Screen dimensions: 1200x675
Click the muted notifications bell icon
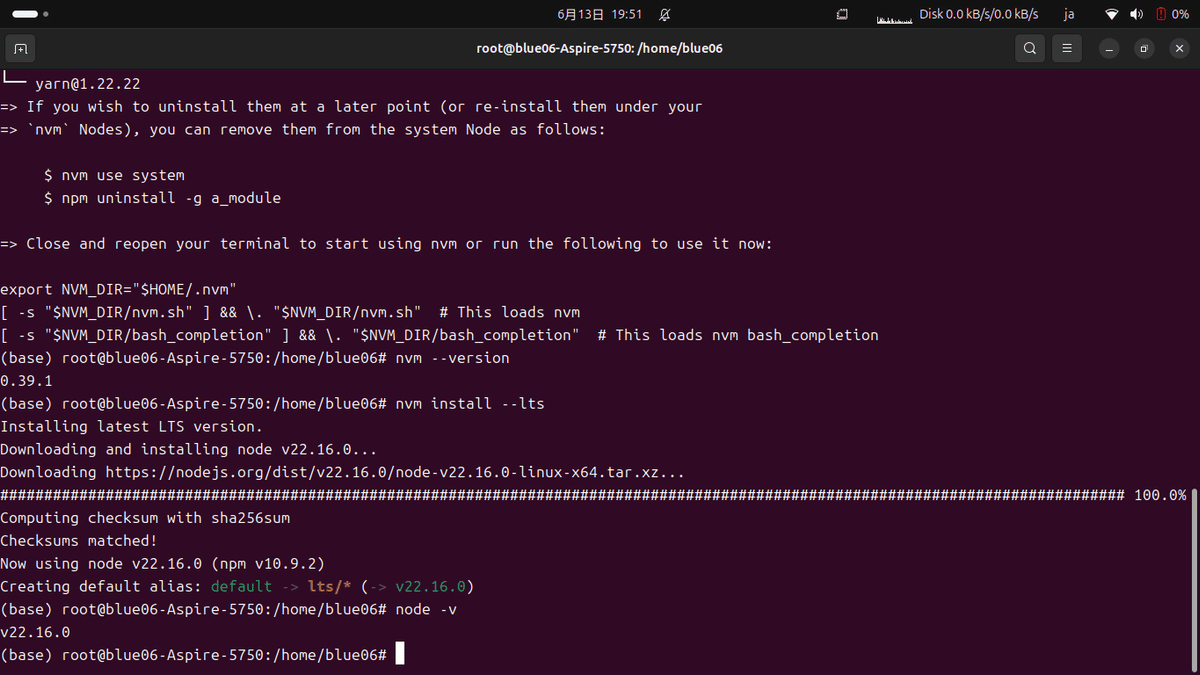click(663, 14)
